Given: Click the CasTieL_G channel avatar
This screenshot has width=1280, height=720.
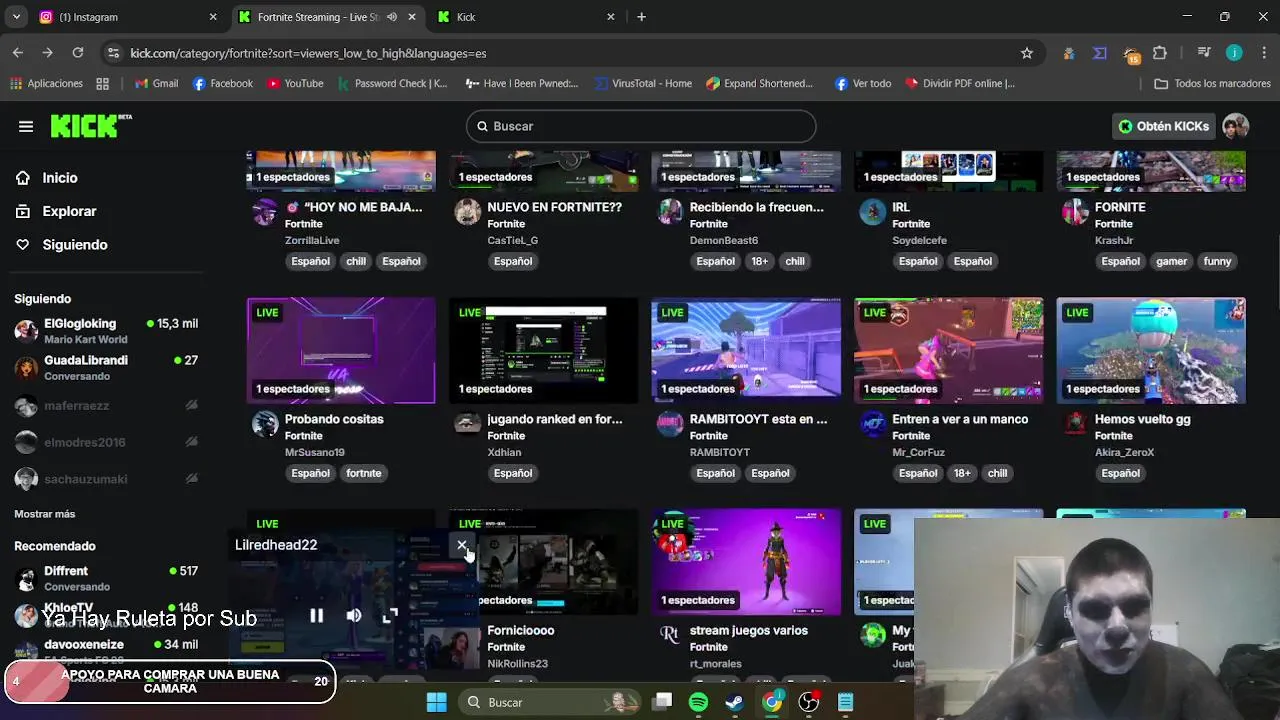Looking at the screenshot, I should click(x=467, y=212).
